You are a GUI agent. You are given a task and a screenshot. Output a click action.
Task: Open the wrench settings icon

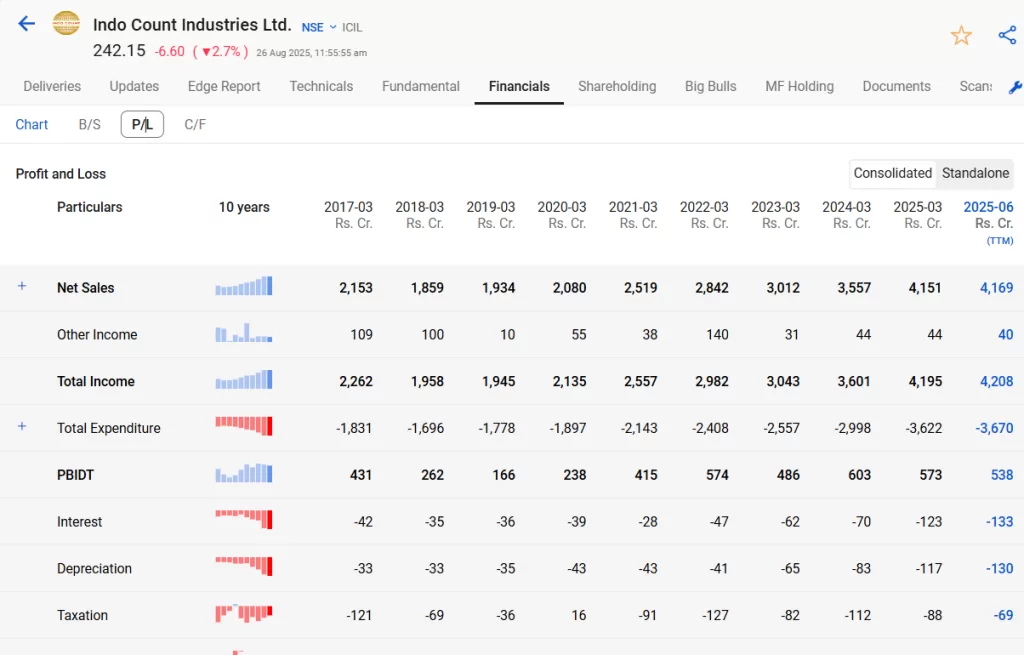1015,87
